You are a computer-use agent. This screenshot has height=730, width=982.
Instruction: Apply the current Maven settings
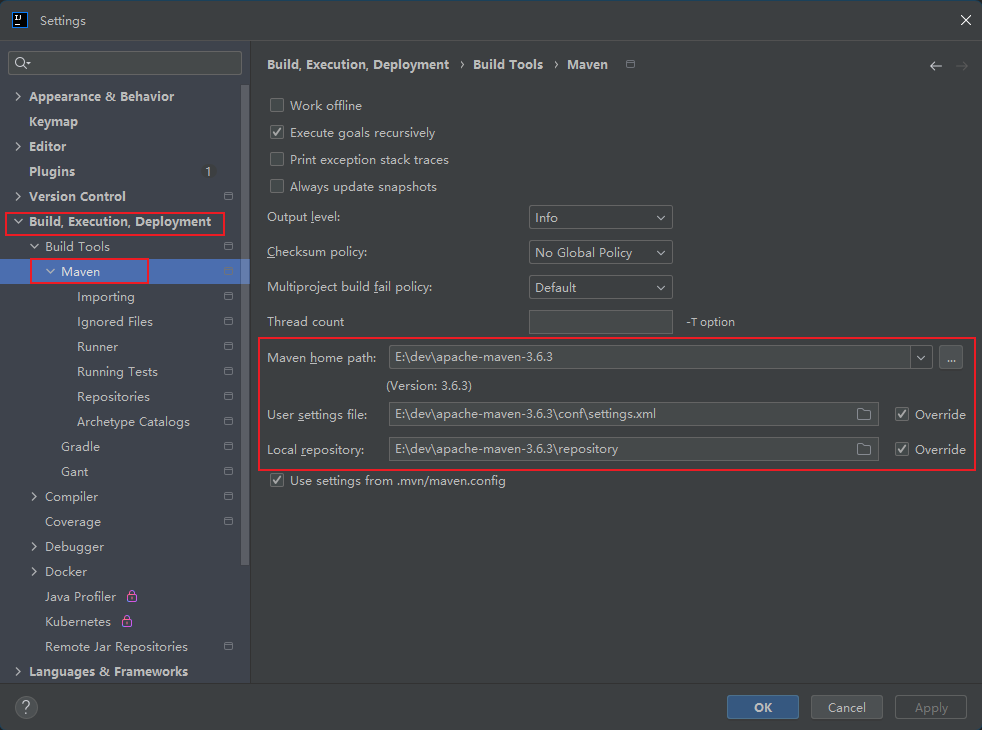(x=930, y=707)
